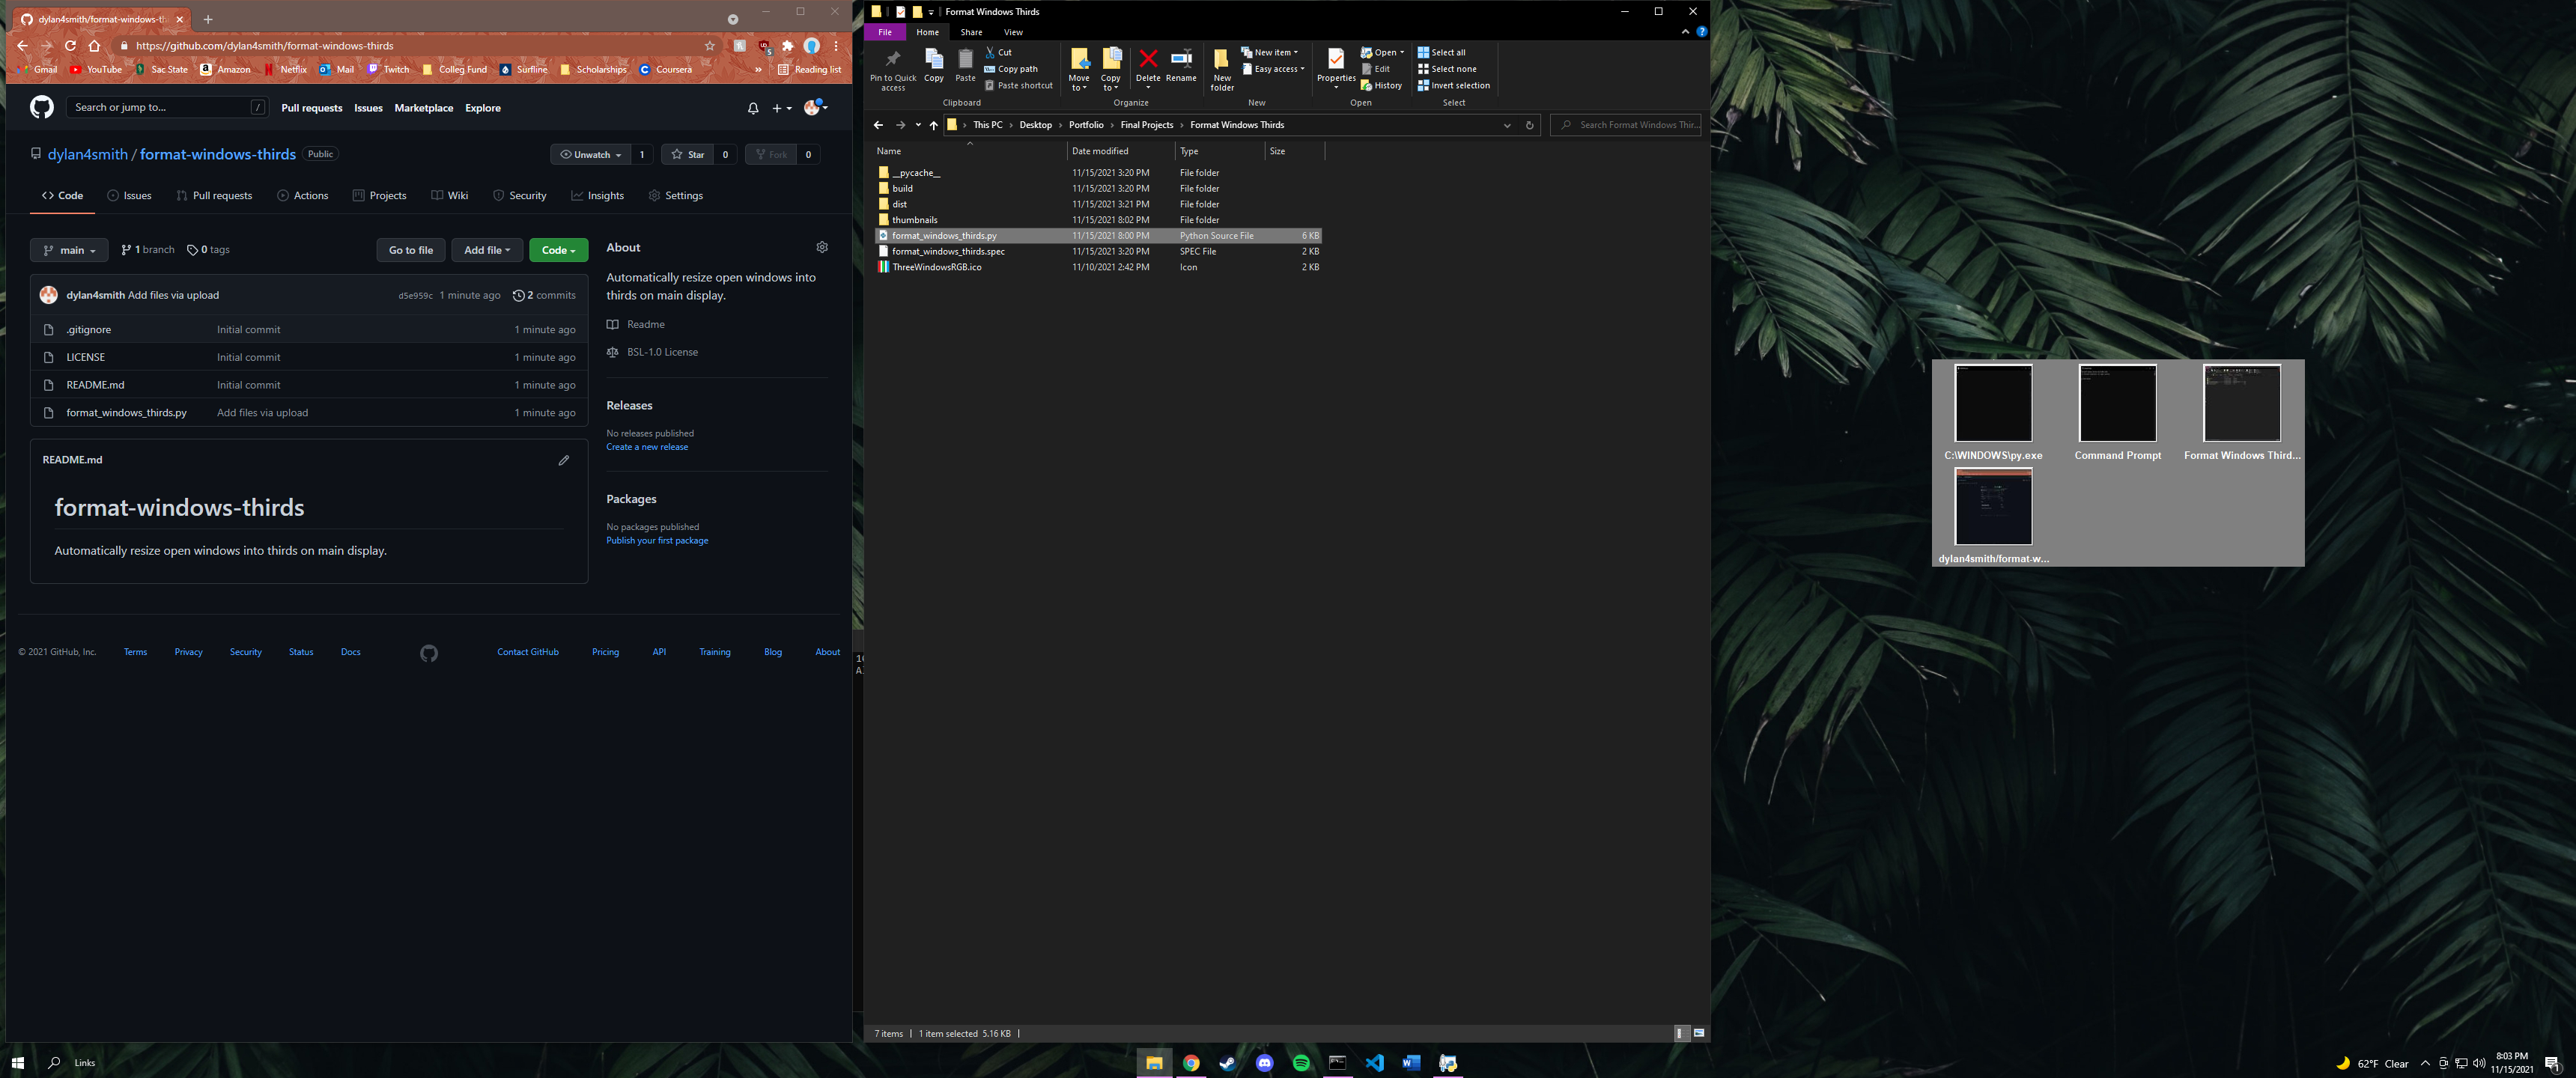2576x1078 pixels.
Task: Open the Add file dropdown
Action: click(x=487, y=250)
